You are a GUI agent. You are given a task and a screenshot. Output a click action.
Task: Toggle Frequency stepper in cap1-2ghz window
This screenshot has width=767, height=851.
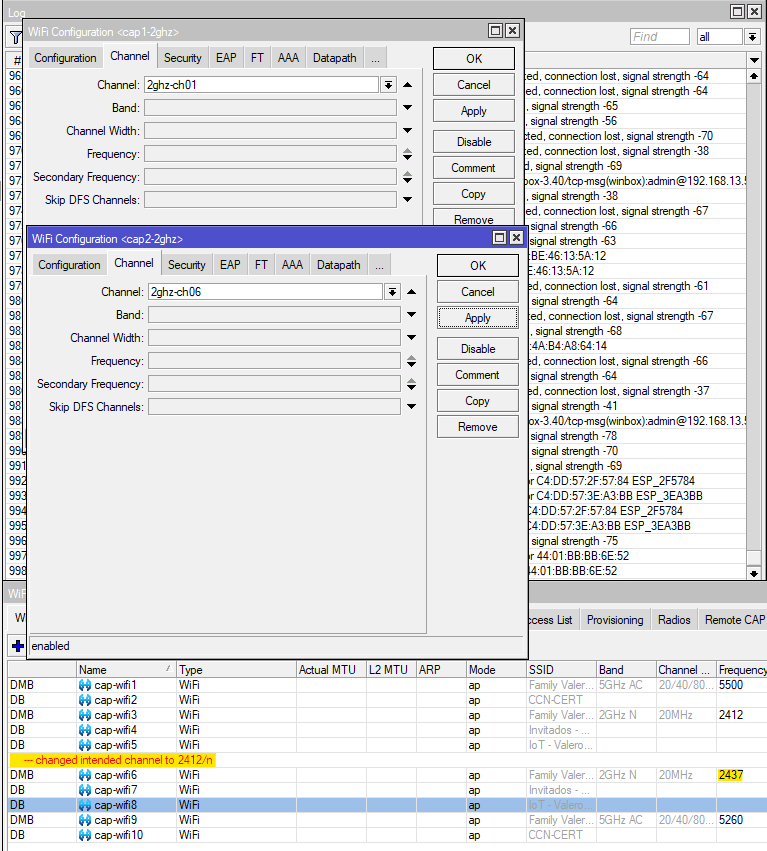408,154
